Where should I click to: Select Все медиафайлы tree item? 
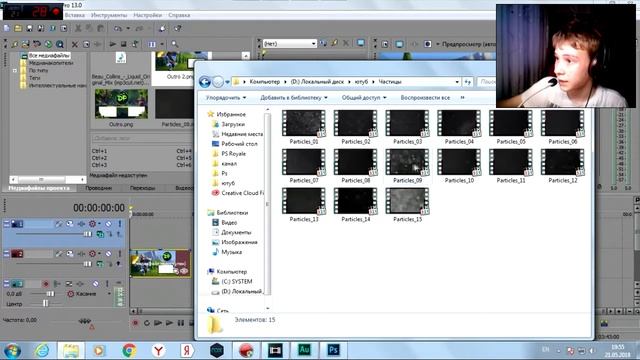[49, 56]
